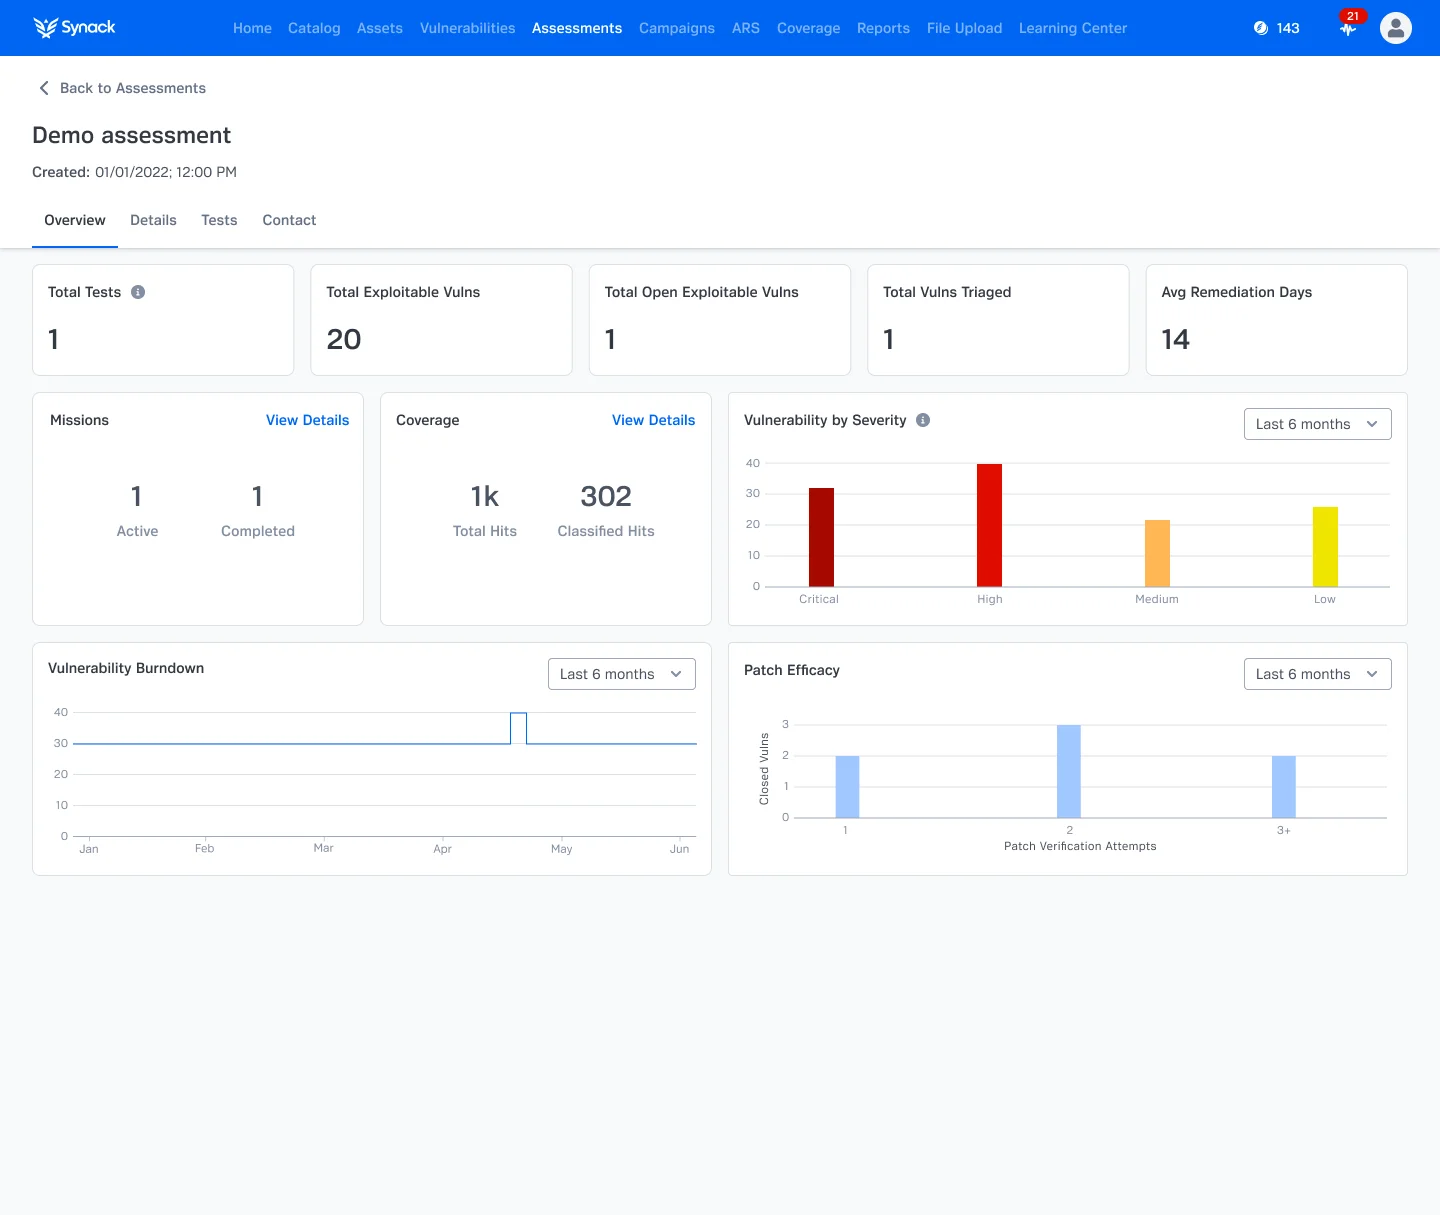1440x1215 pixels.
Task: Switch to the Tests tab
Action: 219,220
